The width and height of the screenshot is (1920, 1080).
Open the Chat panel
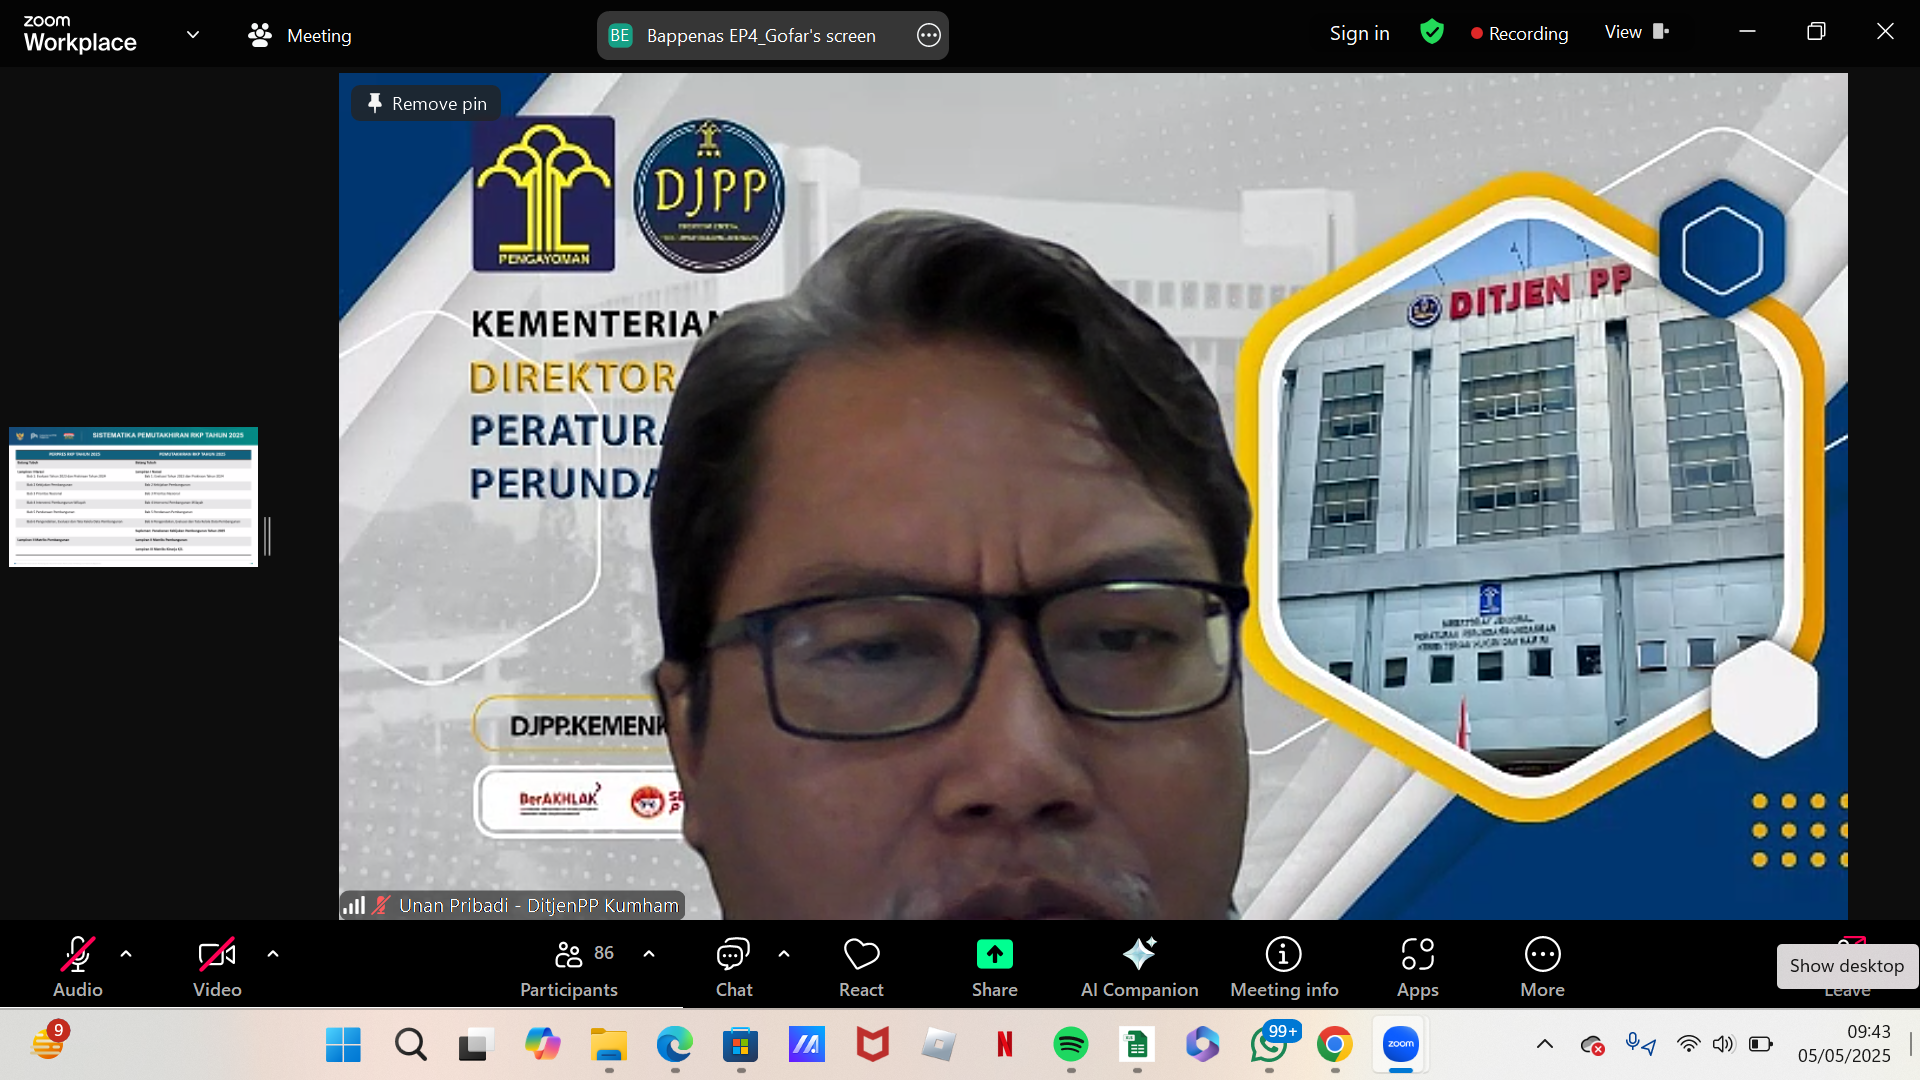(733, 966)
